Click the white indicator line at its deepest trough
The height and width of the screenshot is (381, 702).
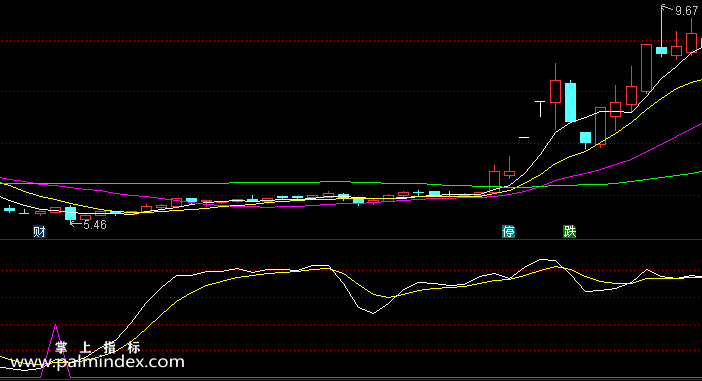[373, 313]
